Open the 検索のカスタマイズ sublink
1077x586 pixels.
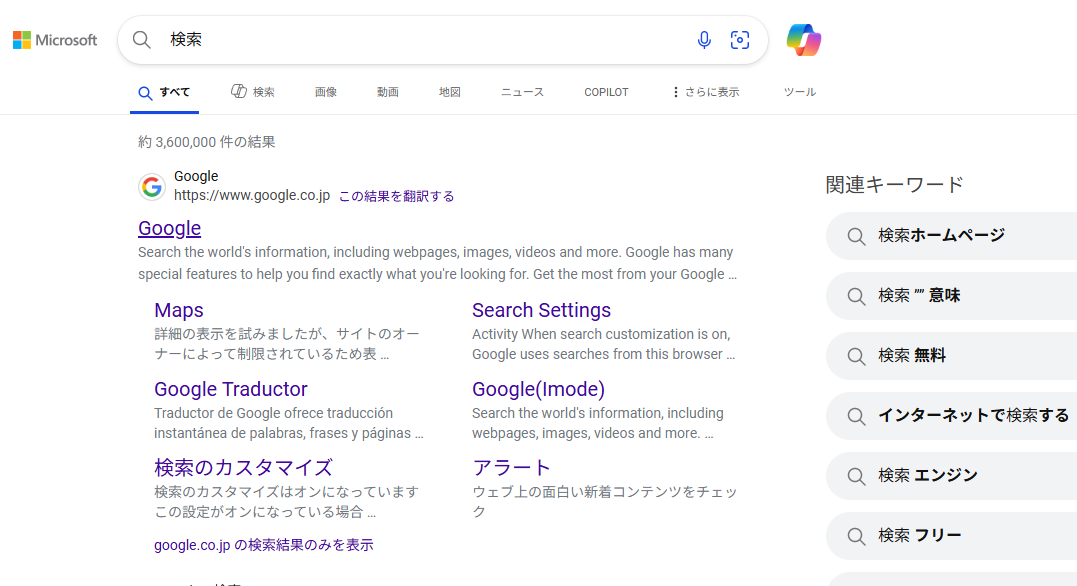243,468
